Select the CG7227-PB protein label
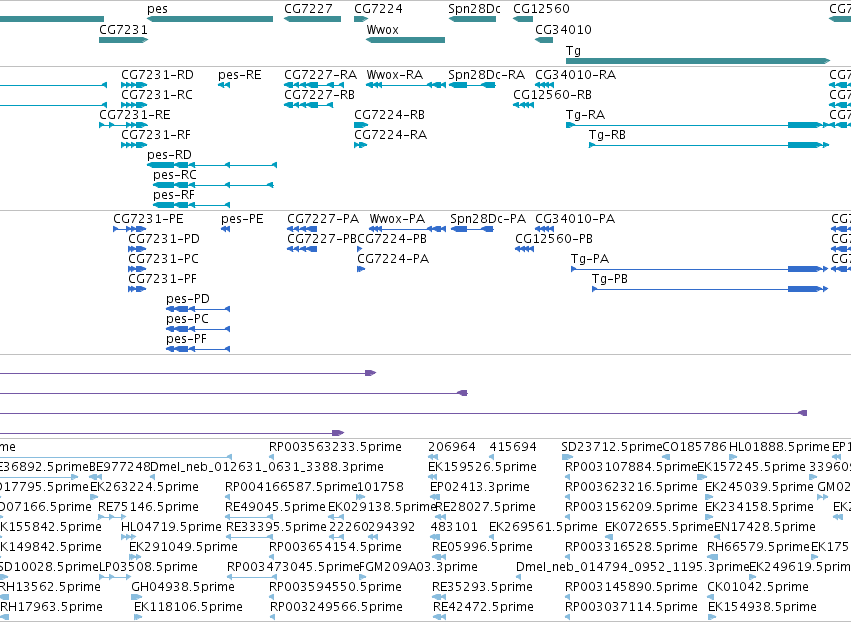Screen dimensions: 851x622 click(x=322, y=239)
